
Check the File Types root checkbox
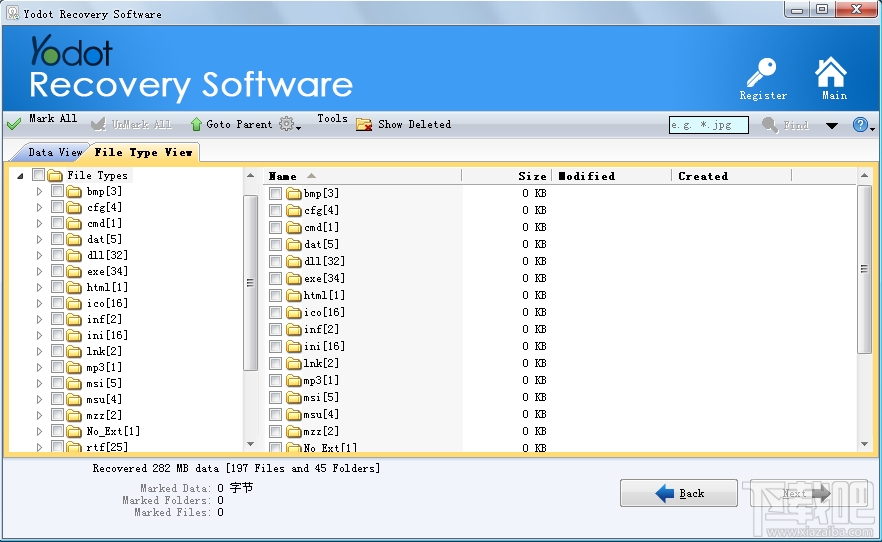coord(38,175)
